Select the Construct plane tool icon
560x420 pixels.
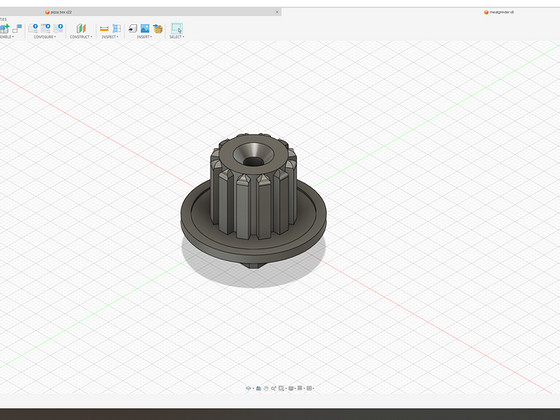81,29
